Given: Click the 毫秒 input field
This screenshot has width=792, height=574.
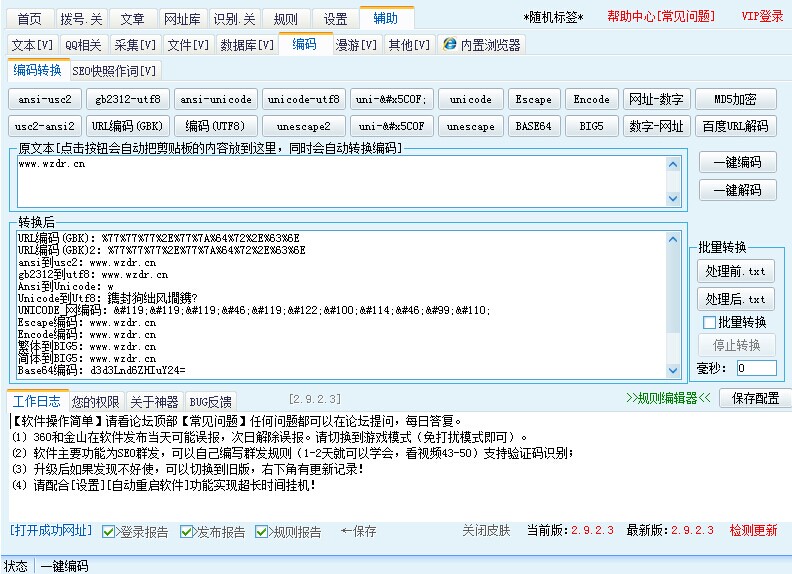Looking at the screenshot, I should (x=757, y=368).
